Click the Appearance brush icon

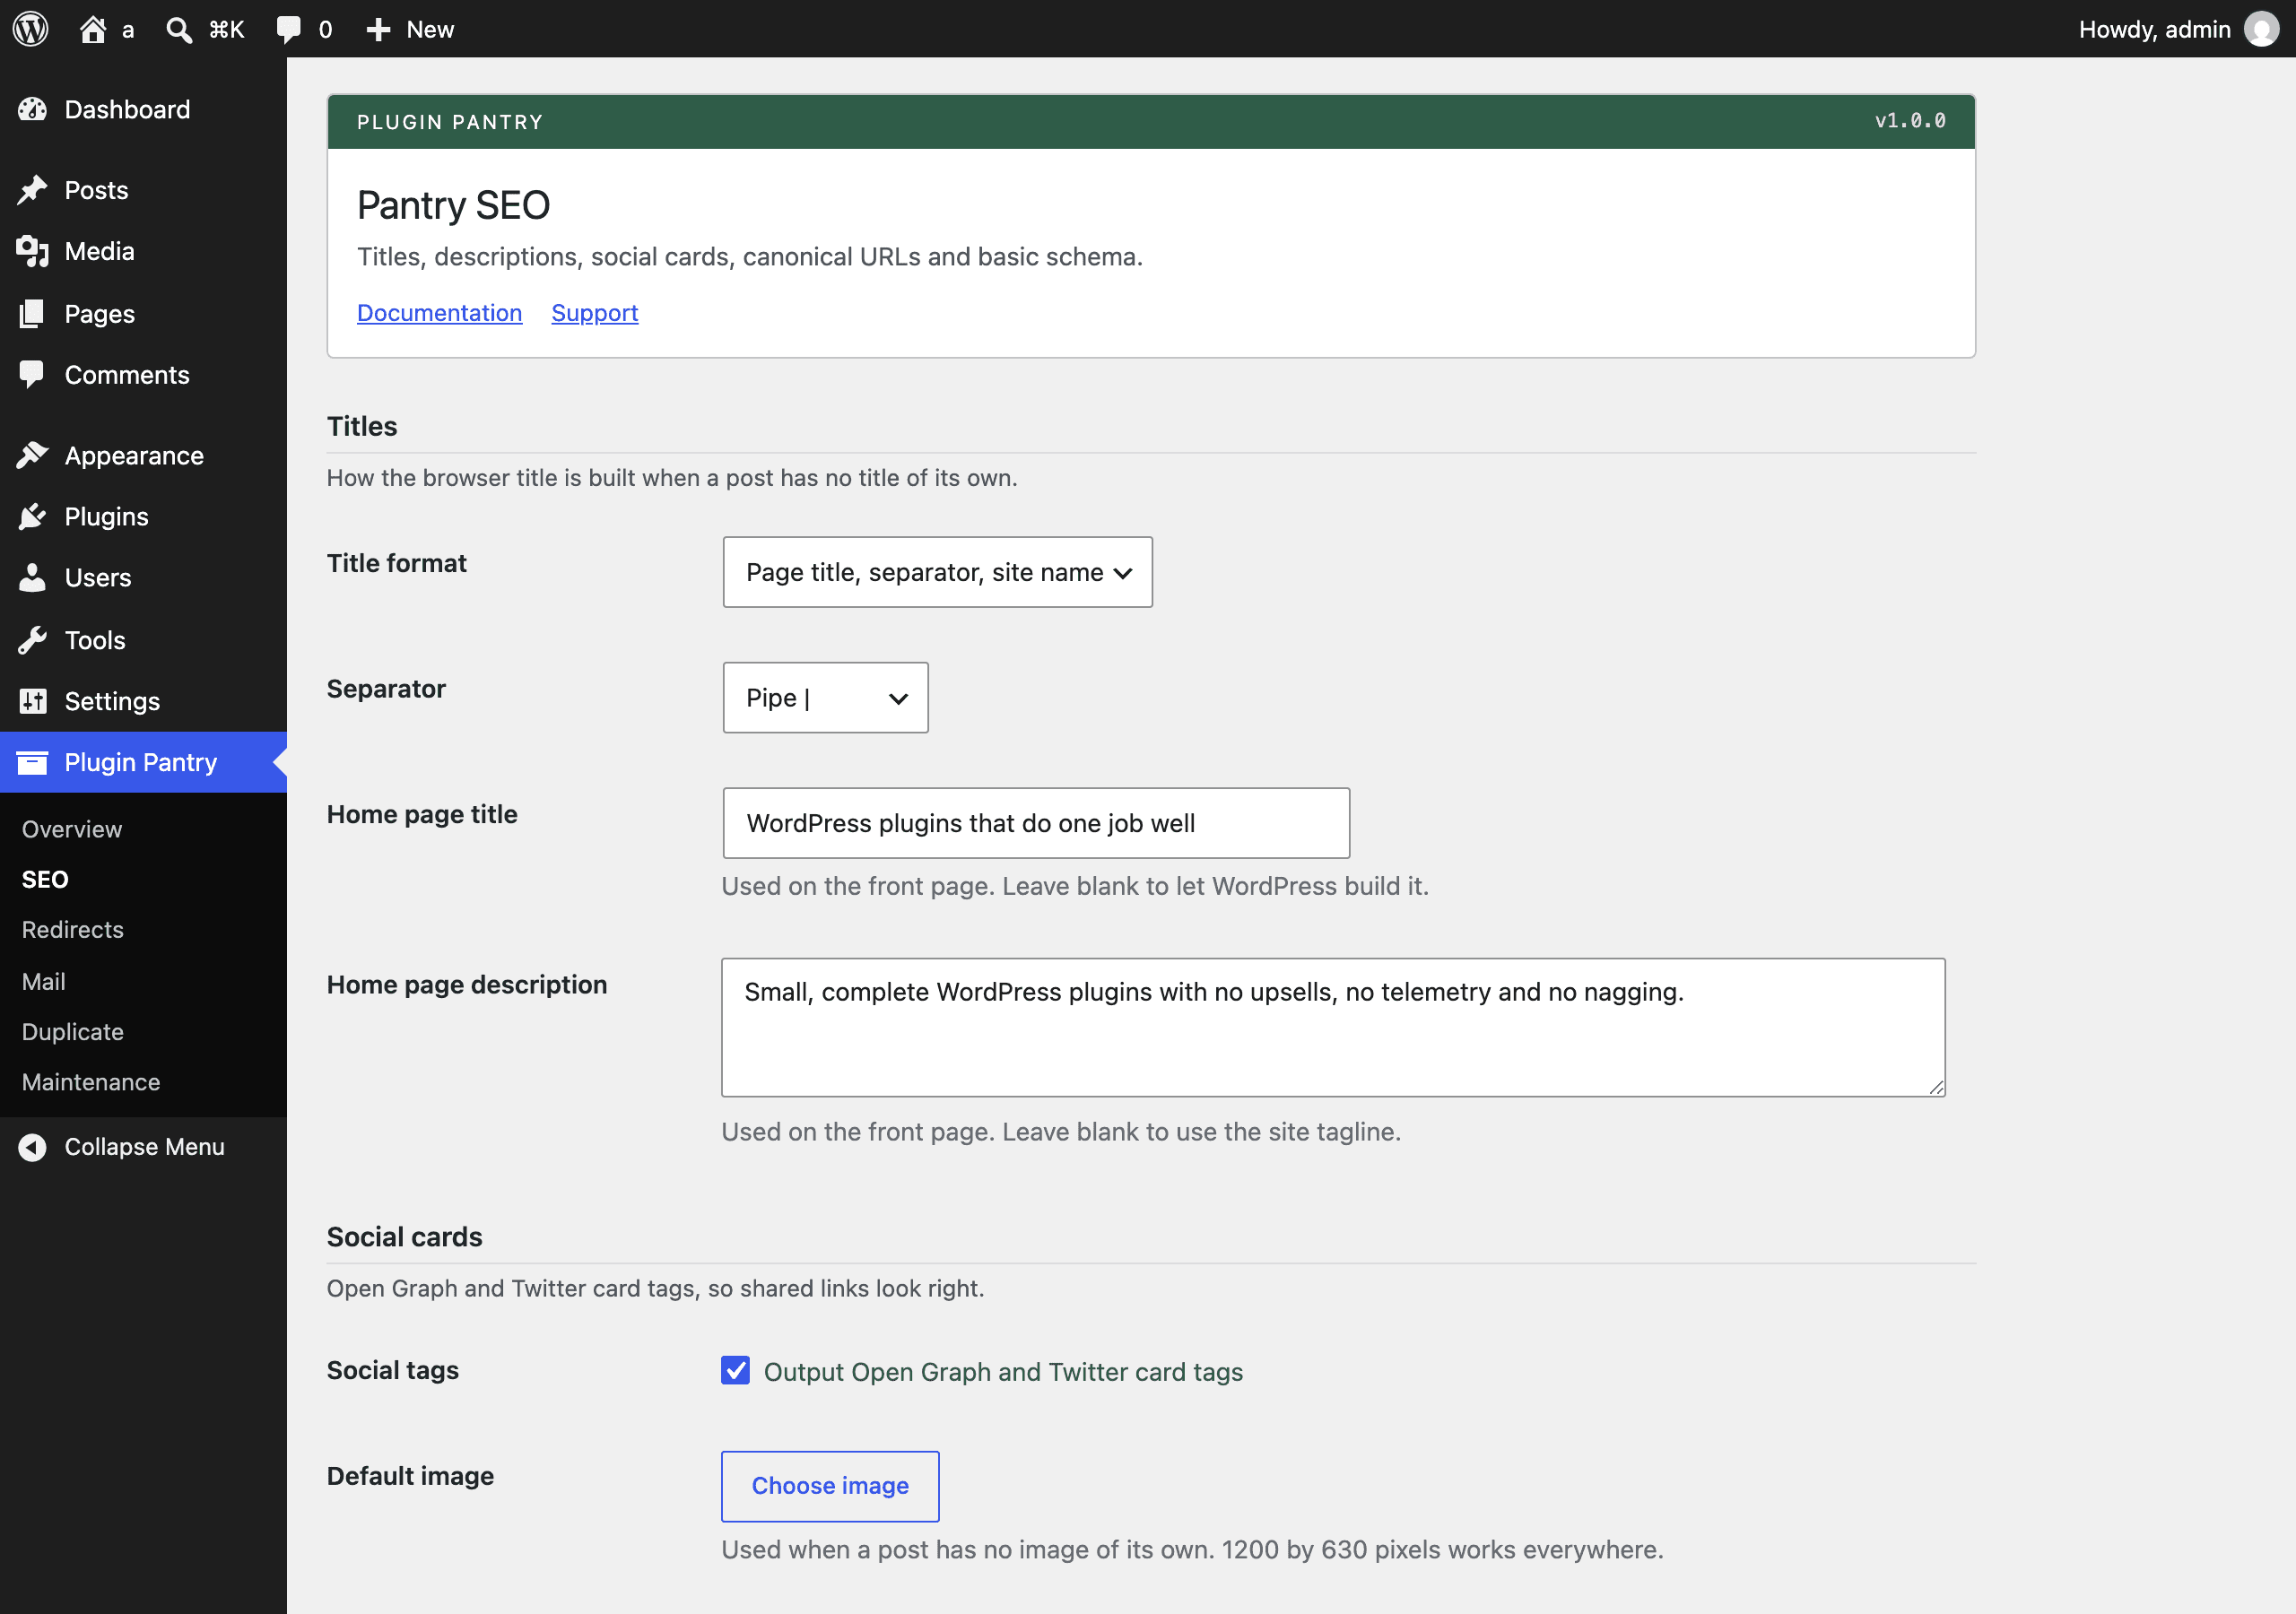tap(32, 456)
